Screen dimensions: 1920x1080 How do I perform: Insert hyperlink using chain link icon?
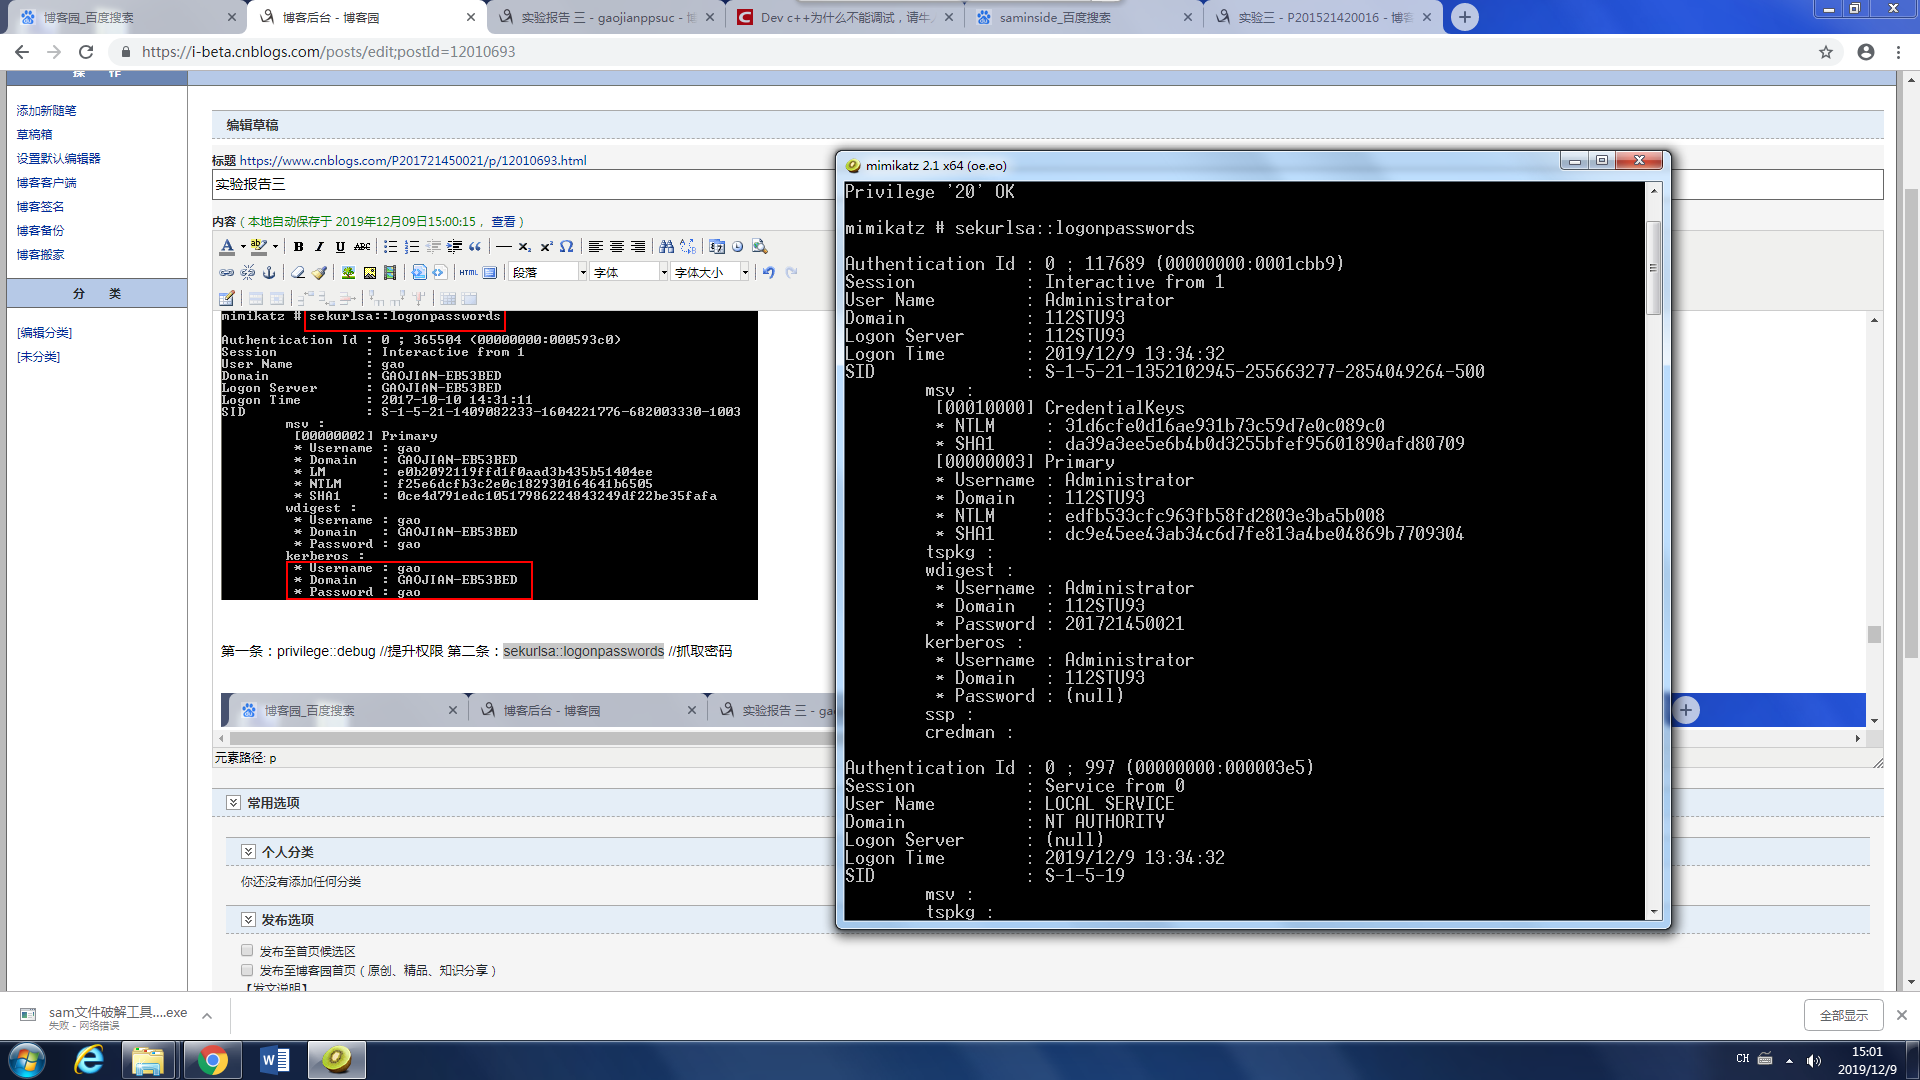pos(227,272)
